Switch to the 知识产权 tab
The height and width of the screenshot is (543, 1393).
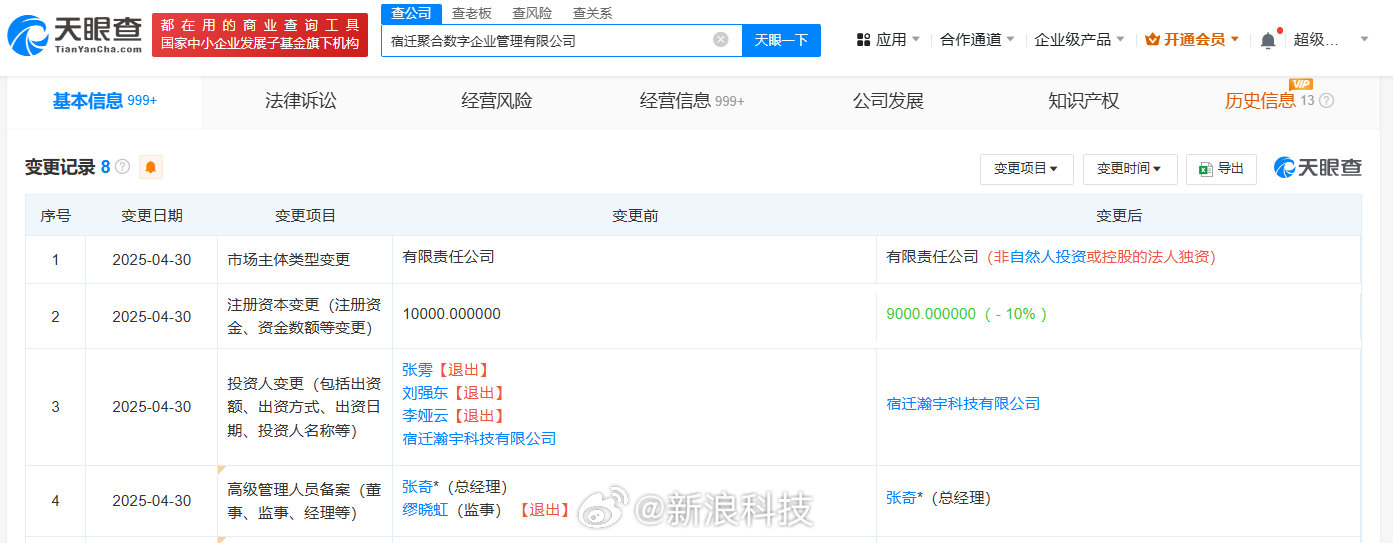1084,101
